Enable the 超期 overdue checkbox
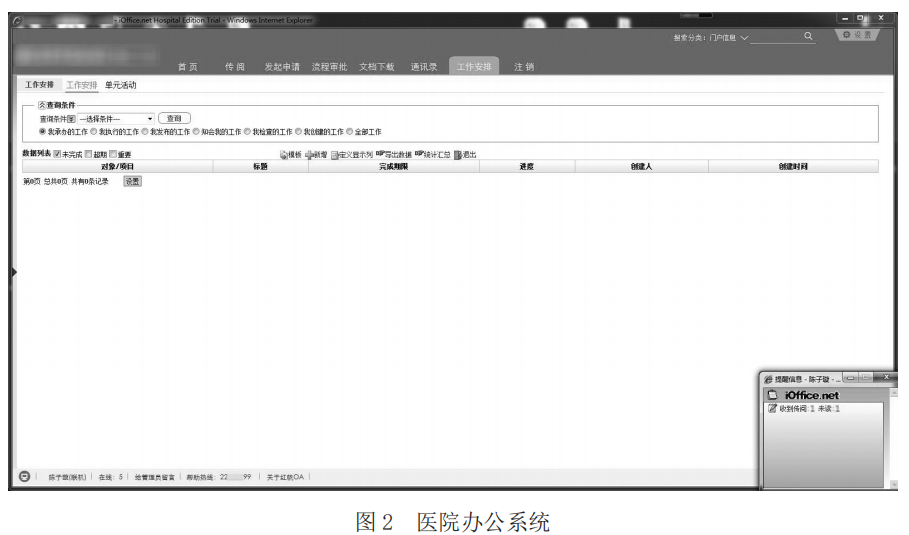Image resolution: width=909 pixels, height=535 pixels. (88, 154)
